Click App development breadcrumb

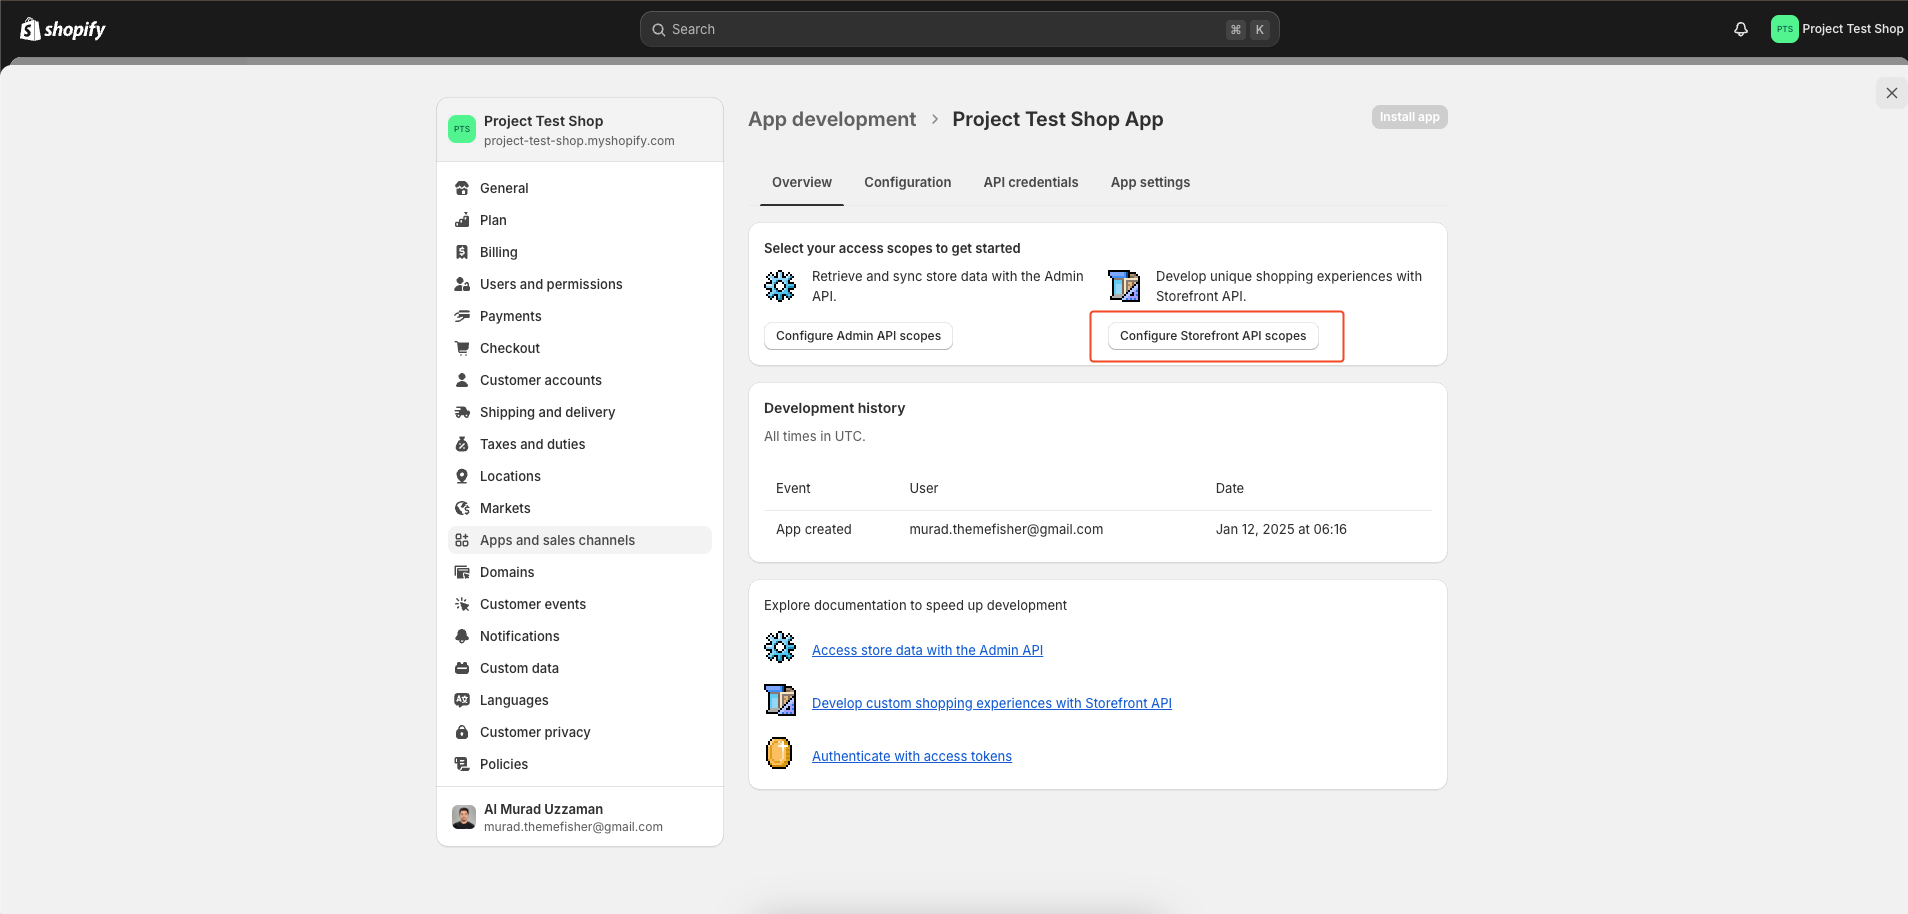tap(832, 119)
